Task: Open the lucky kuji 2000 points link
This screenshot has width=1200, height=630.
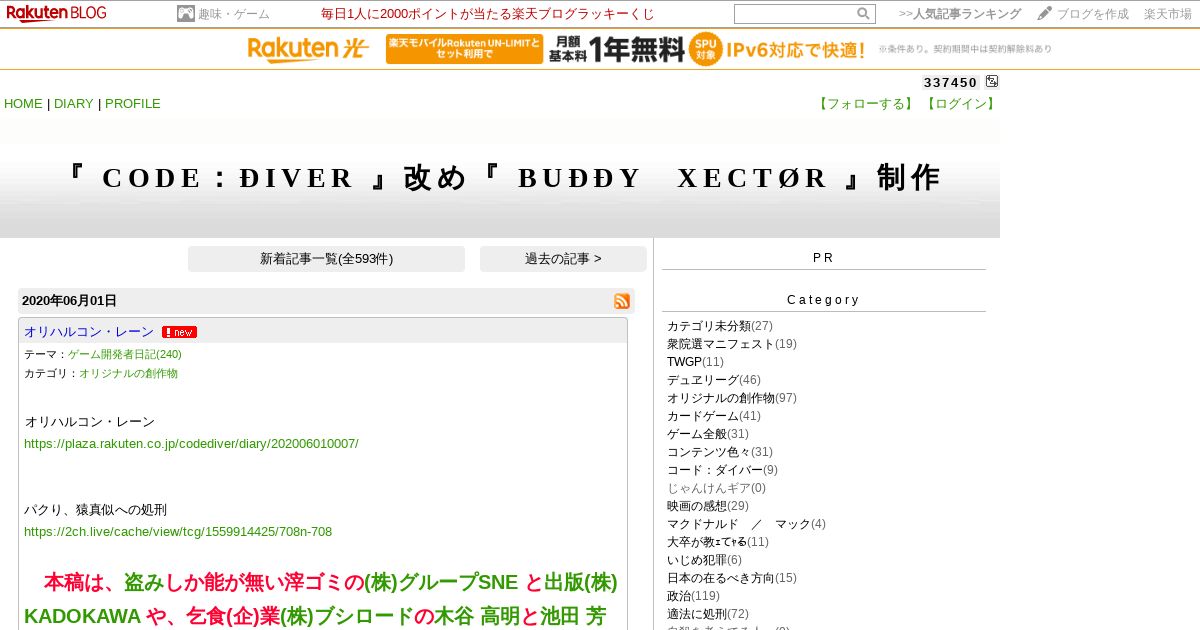Action: point(488,14)
